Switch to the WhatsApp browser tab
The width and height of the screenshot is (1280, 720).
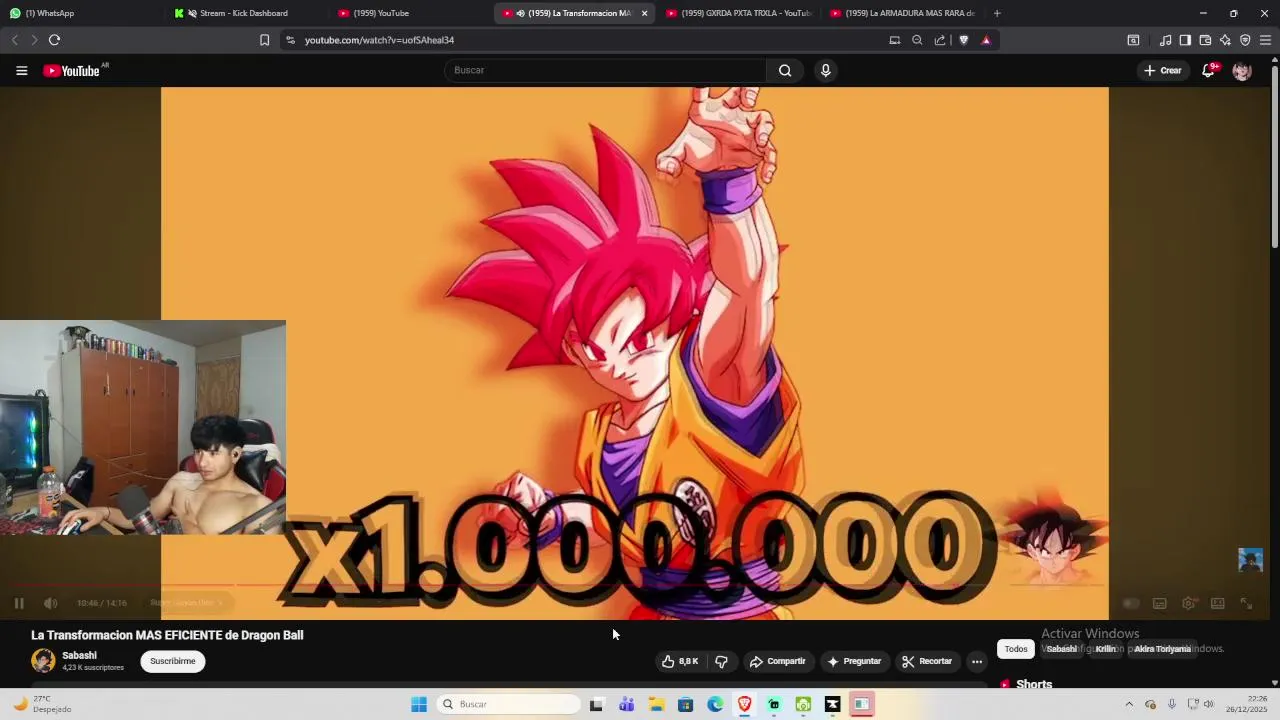(x=80, y=13)
